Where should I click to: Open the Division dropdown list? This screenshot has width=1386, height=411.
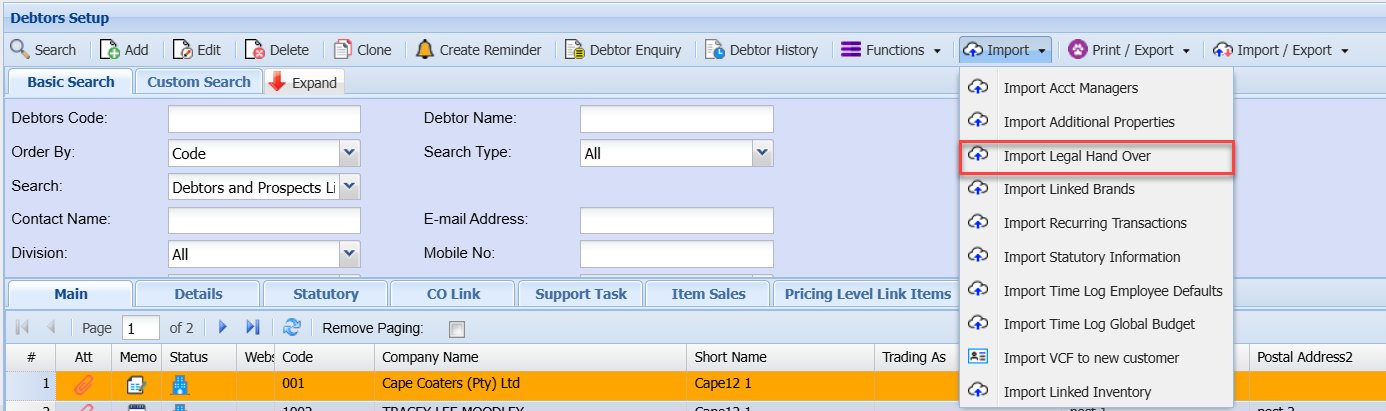pos(349,254)
